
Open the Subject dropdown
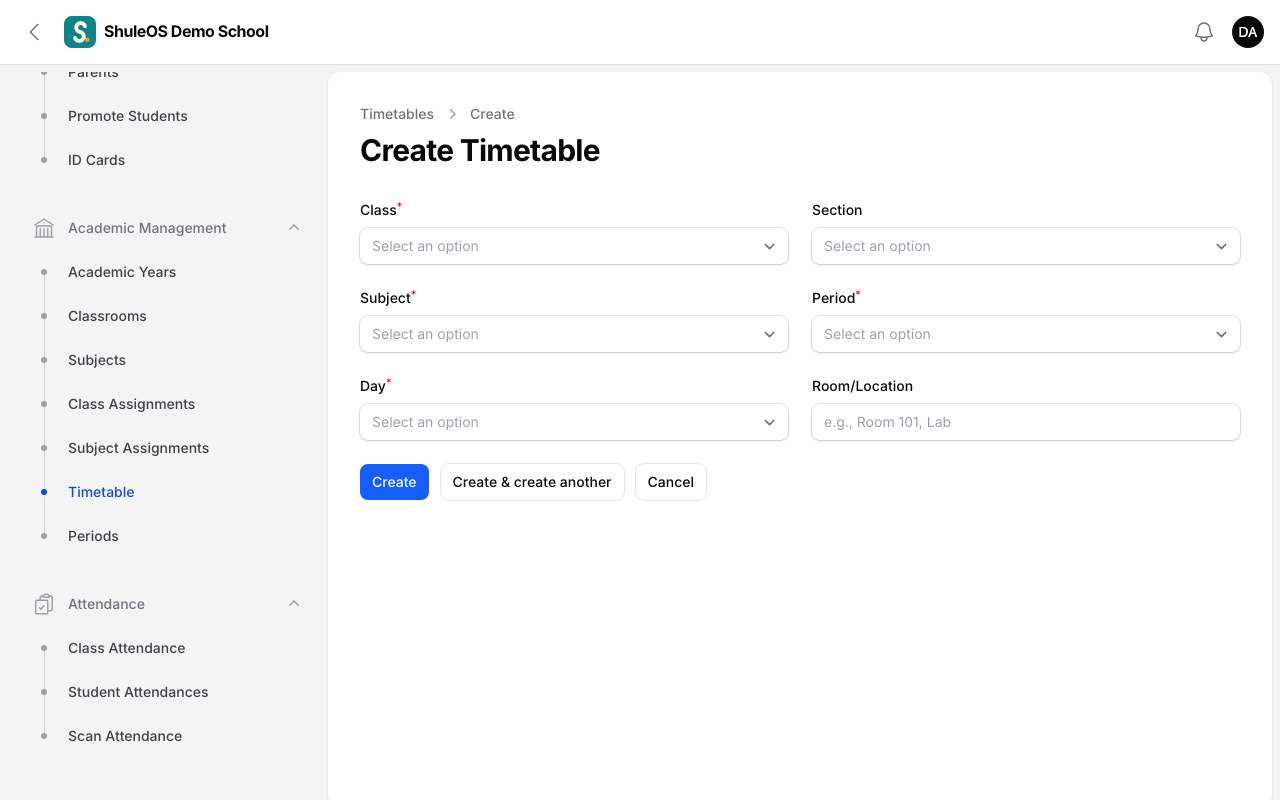(574, 334)
